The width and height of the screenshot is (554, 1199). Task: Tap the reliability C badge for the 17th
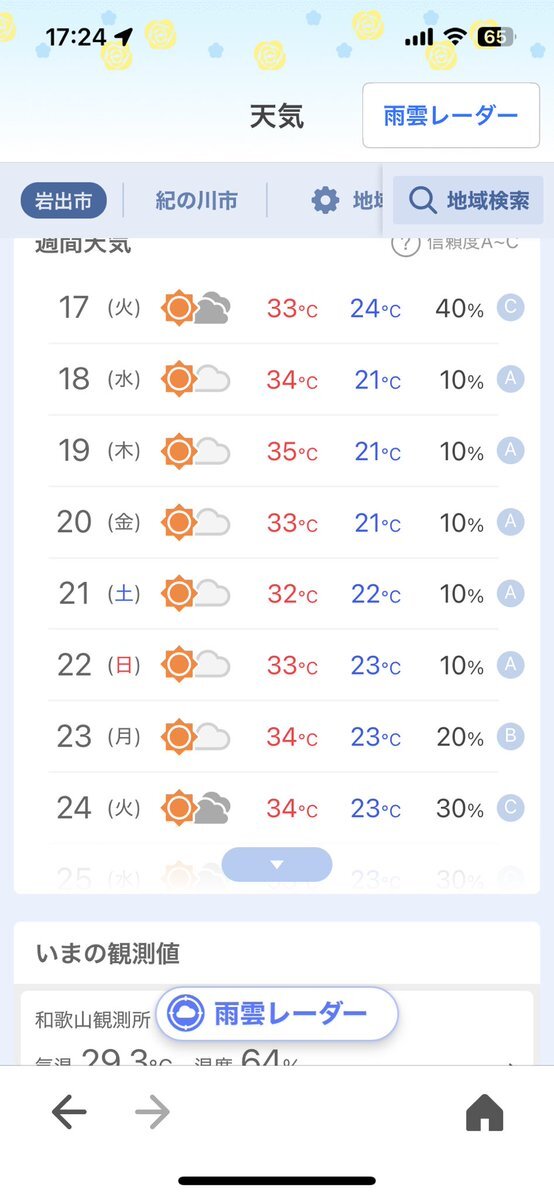click(510, 308)
